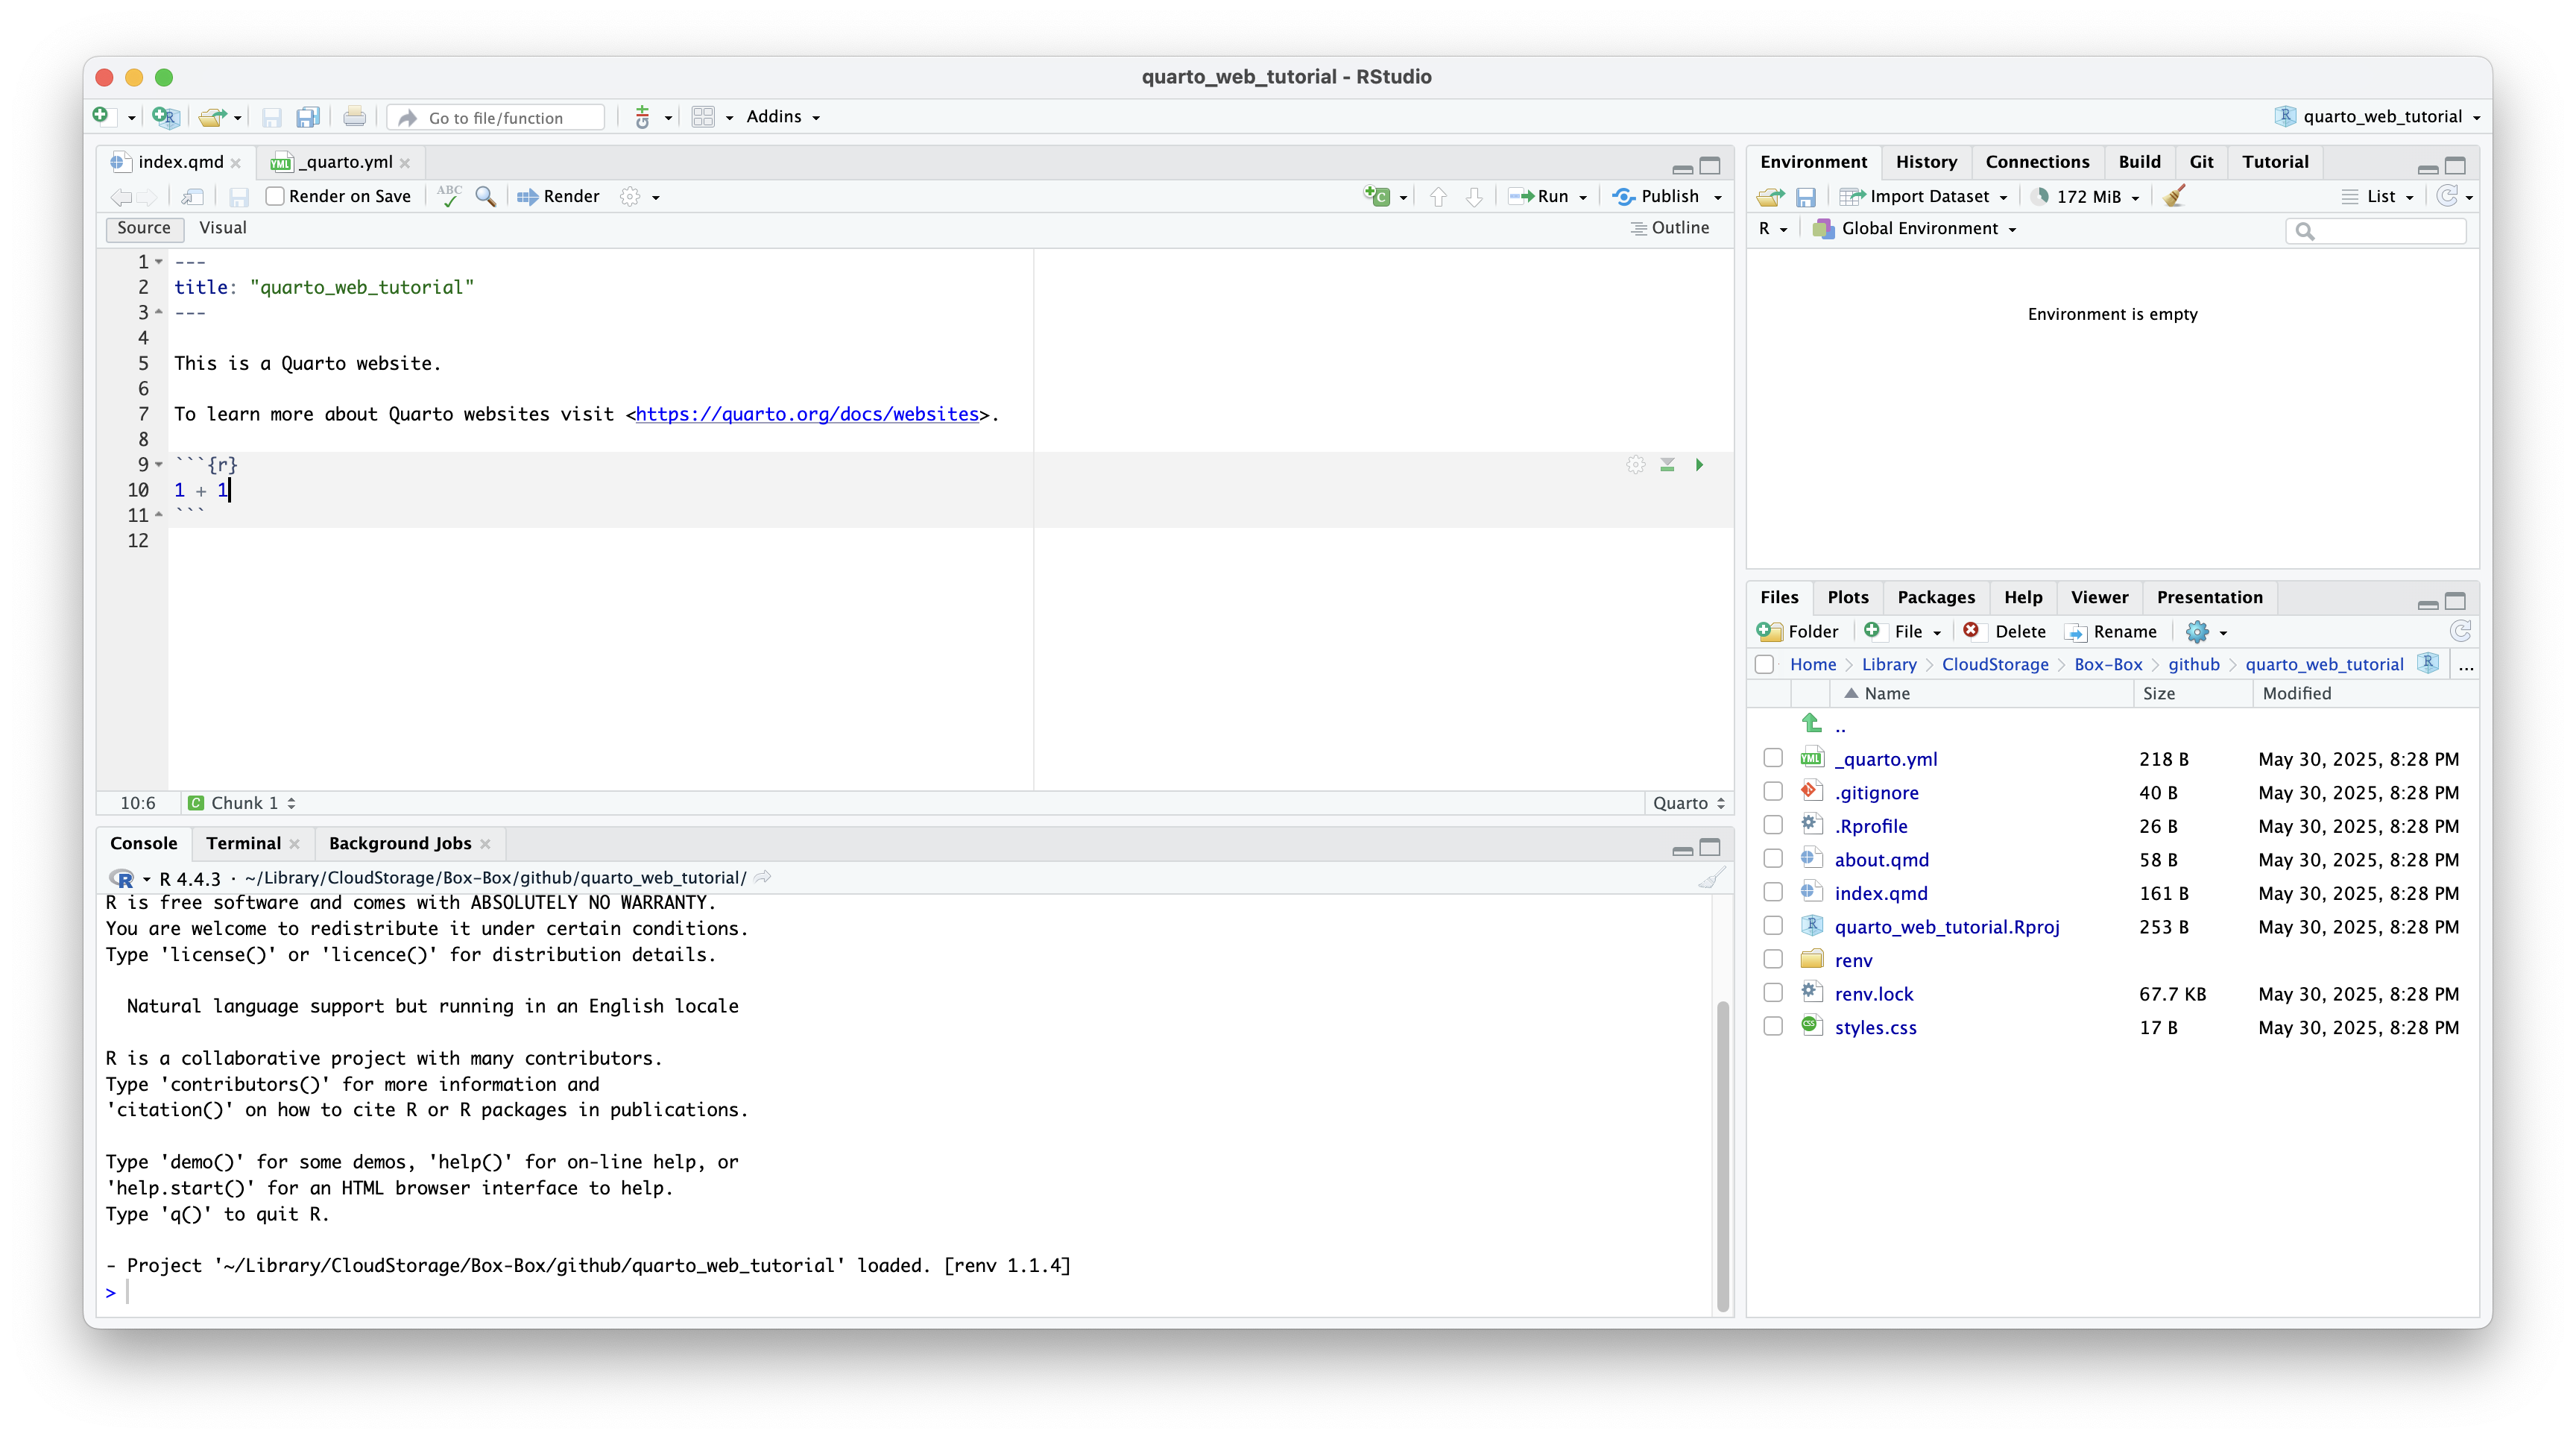Check the .gitignore file checkbox

click(x=1772, y=791)
